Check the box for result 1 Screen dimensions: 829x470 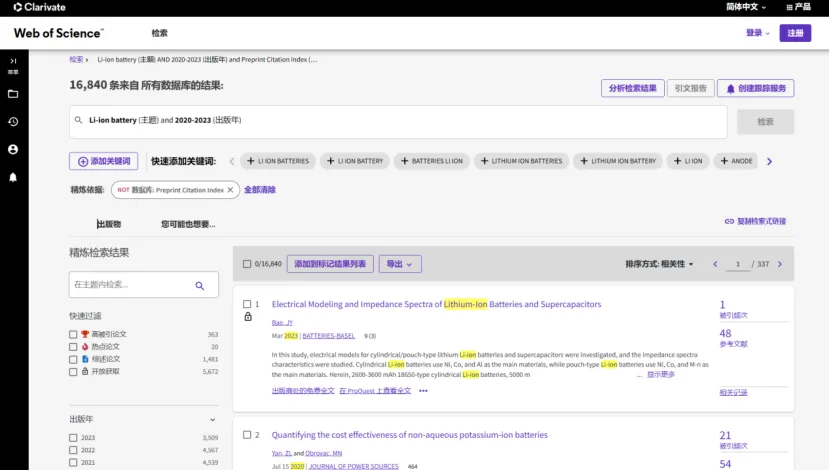point(247,304)
